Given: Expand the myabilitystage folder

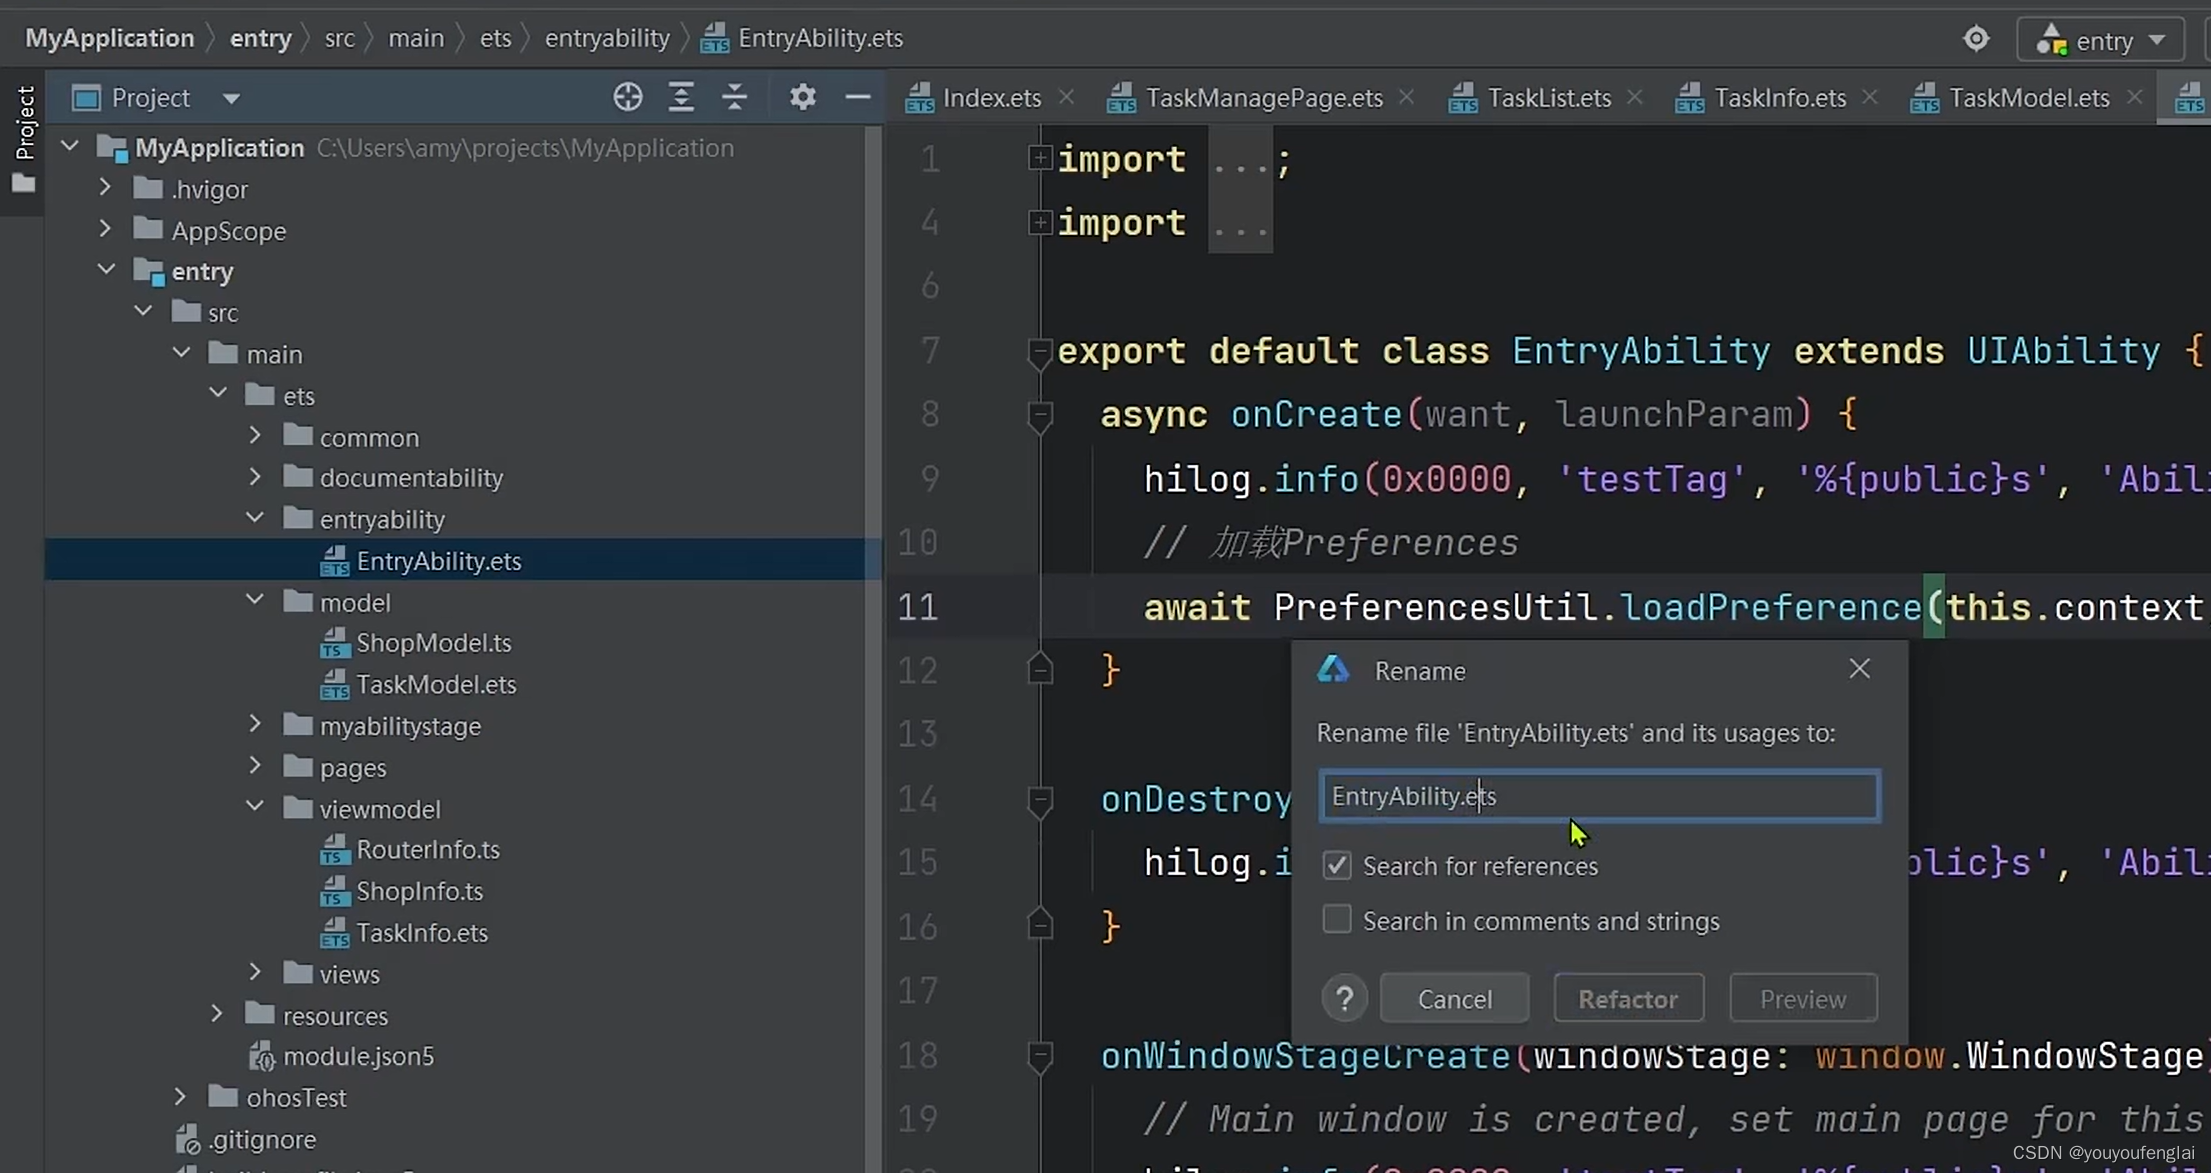Looking at the screenshot, I should tap(255, 724).
